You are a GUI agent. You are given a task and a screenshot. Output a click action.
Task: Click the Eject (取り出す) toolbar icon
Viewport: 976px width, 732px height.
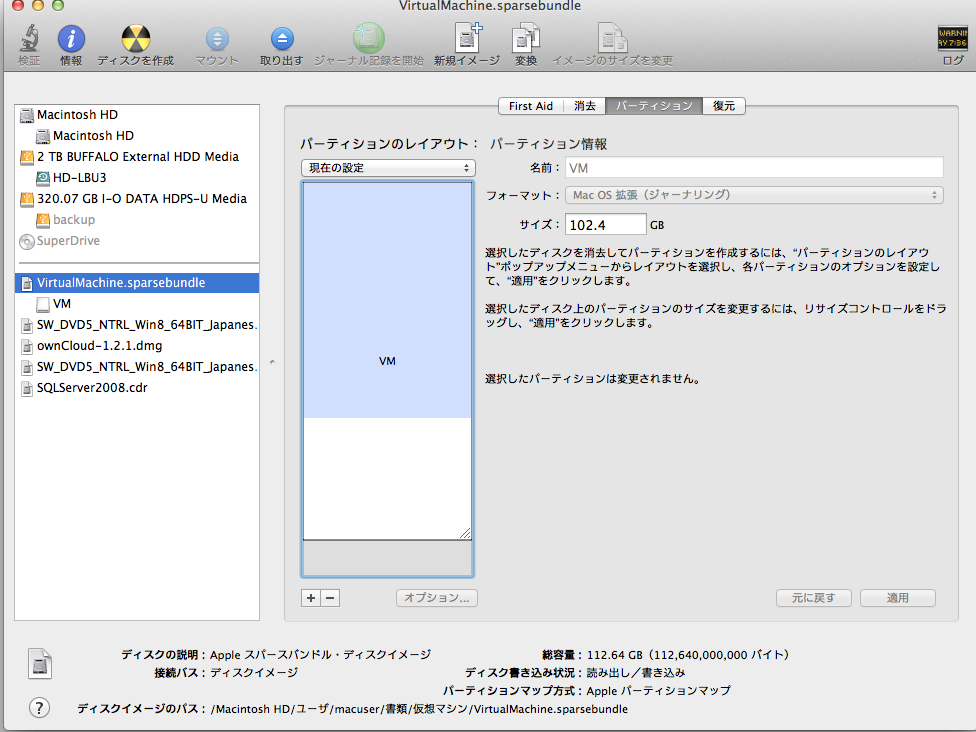click(282, 39)
